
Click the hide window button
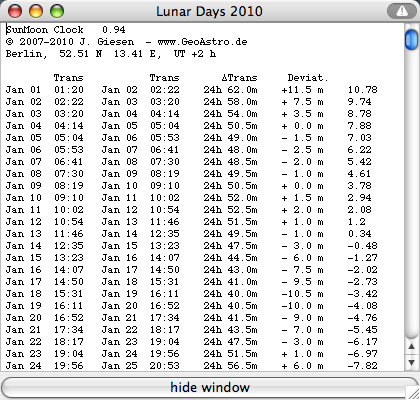tap(210, 387)
